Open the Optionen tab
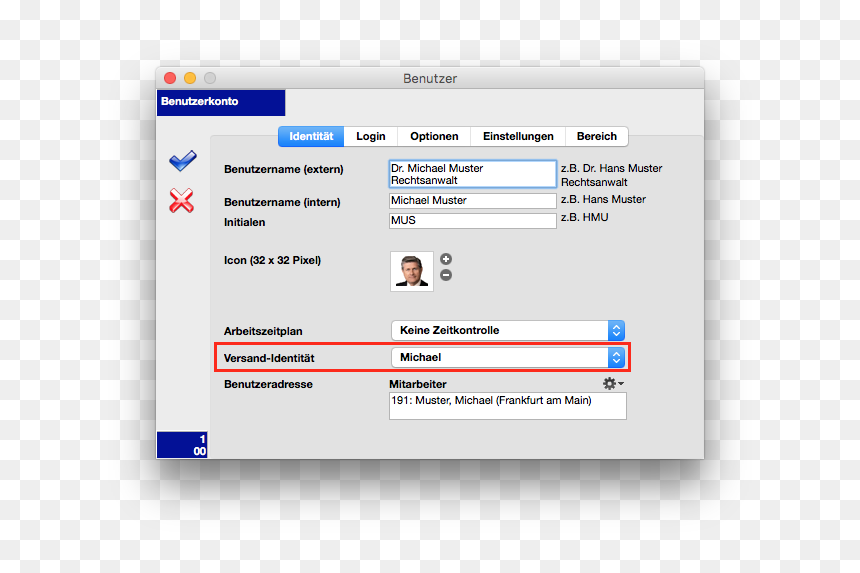Screen dimensions: 860x573 434,136
